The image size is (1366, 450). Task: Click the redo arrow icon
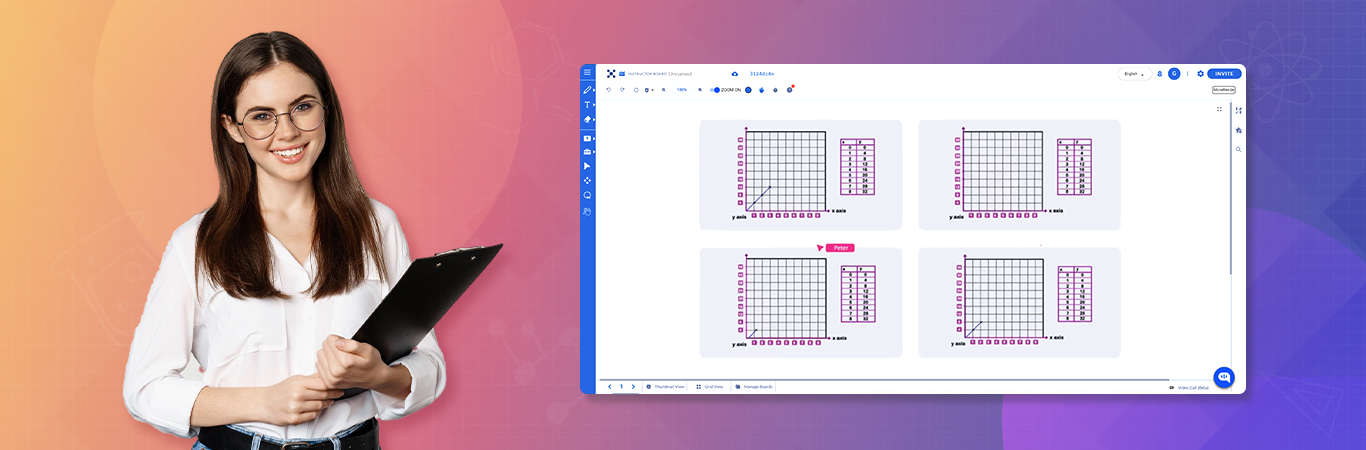point(622,90)
